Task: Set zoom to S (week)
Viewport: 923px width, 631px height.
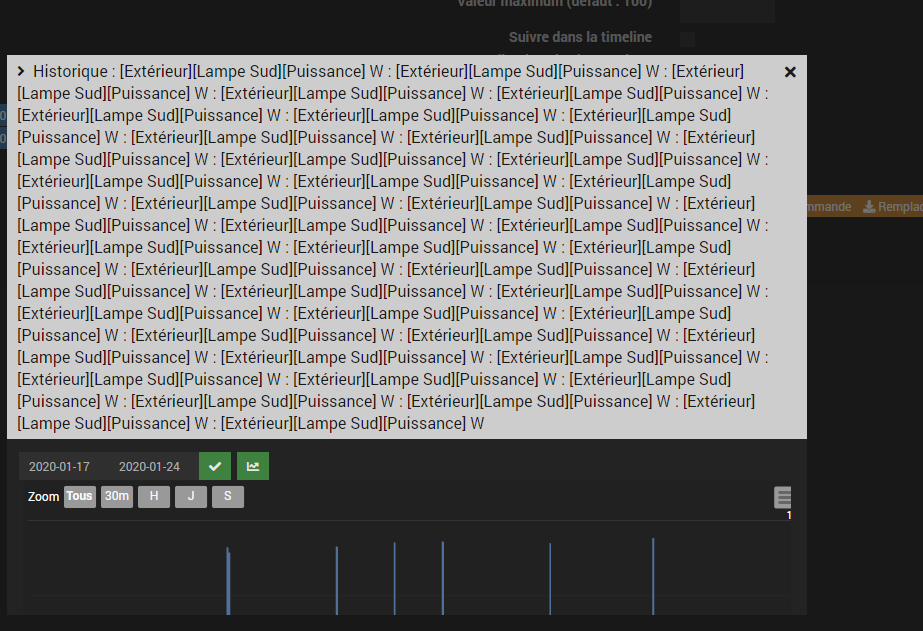Action: [228, 496]
